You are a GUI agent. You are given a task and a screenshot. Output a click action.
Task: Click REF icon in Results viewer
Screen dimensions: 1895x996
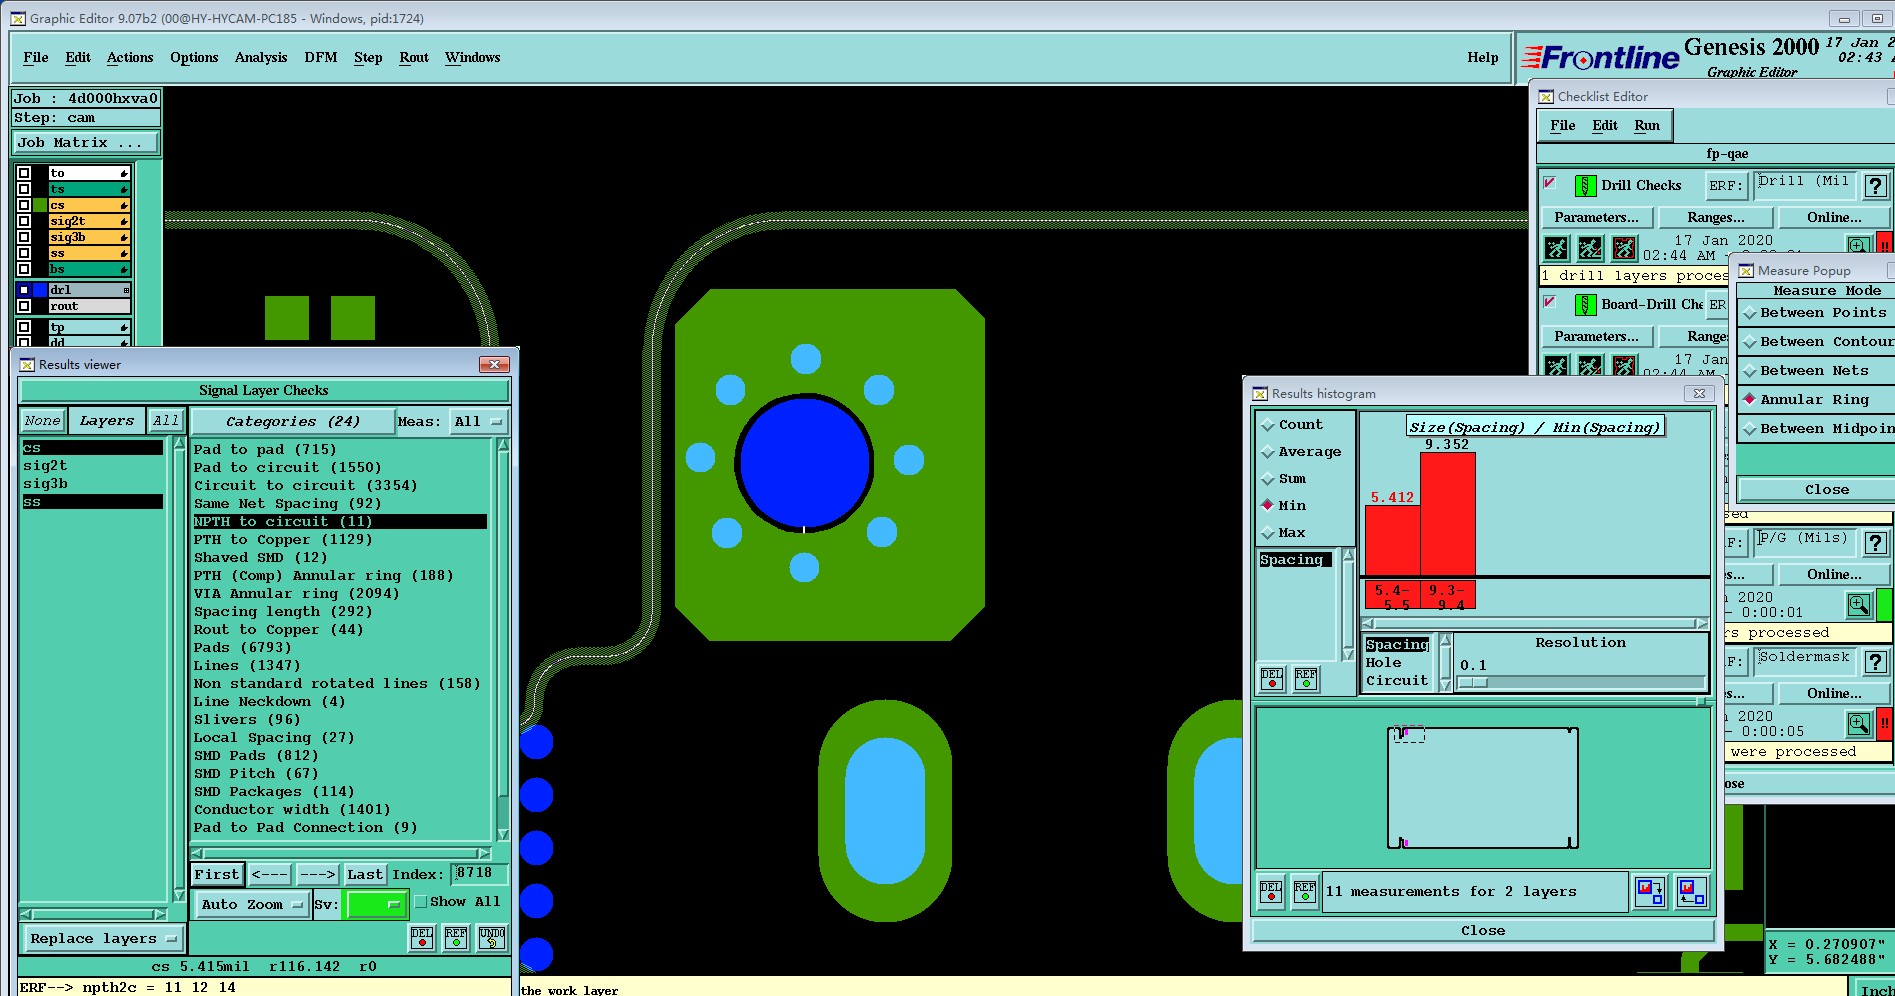tap(456, 938)
